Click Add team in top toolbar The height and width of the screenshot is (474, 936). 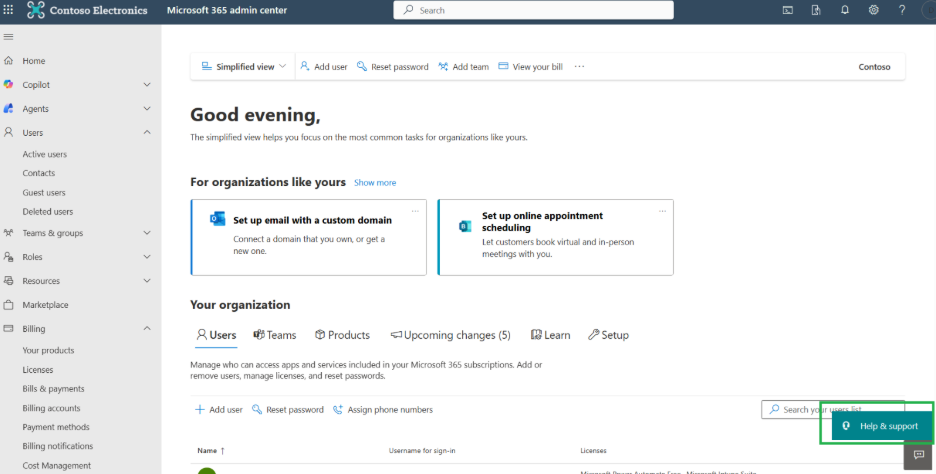464,67
